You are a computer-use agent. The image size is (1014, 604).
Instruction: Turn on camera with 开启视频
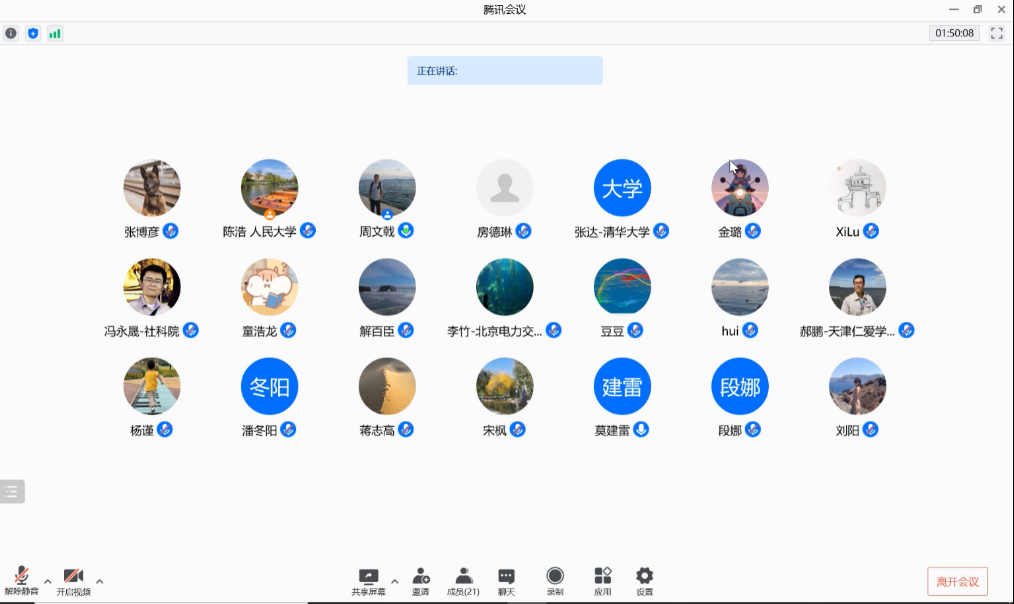pos(73,580)
